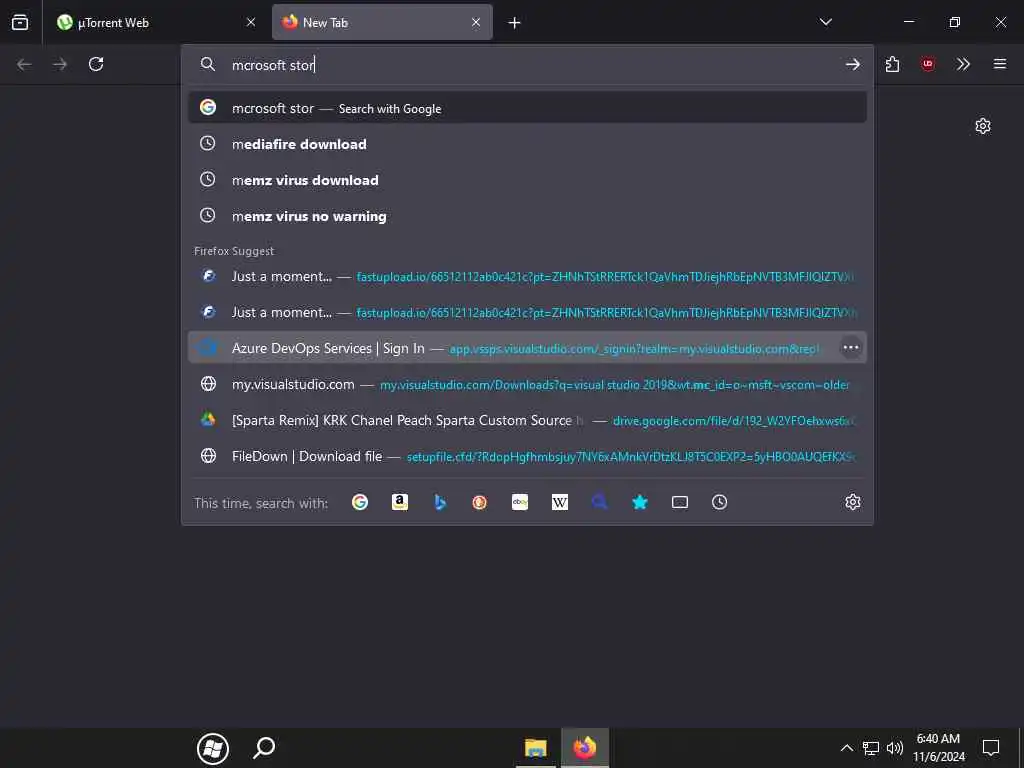Viewport: 1024px width, 768px height.
Task: Open network status tray icon
Action: 871,748
